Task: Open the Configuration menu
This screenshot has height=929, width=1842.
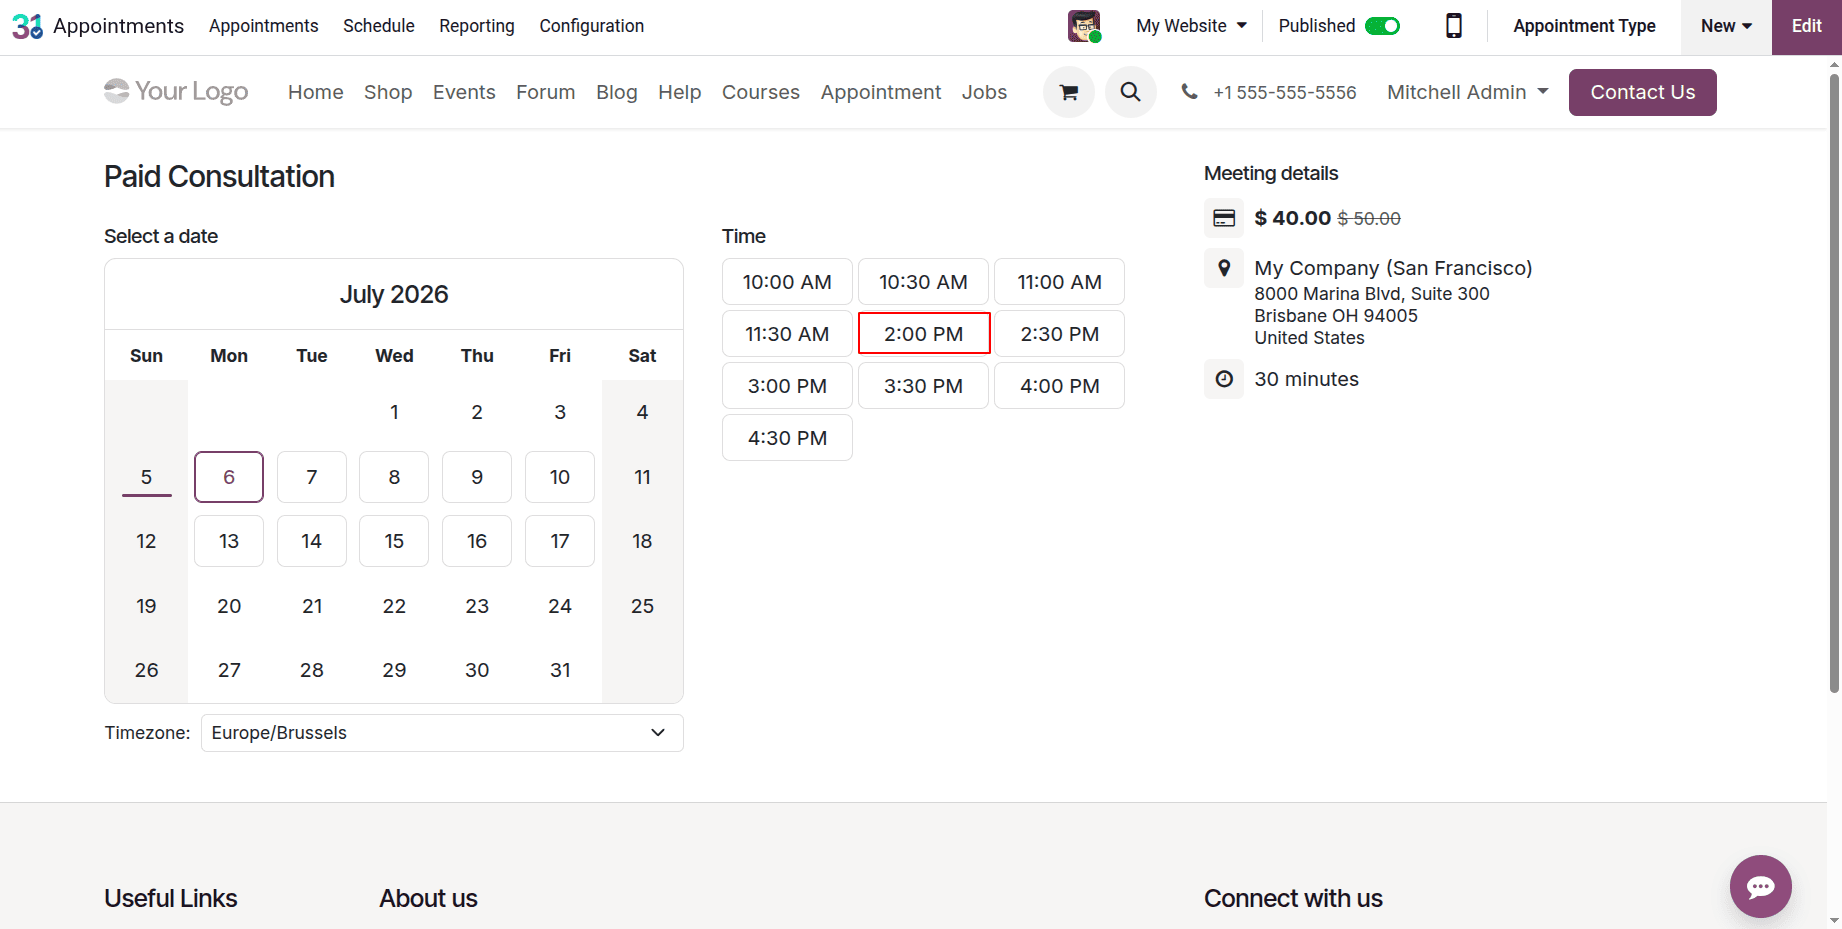Action: point(592,26)
